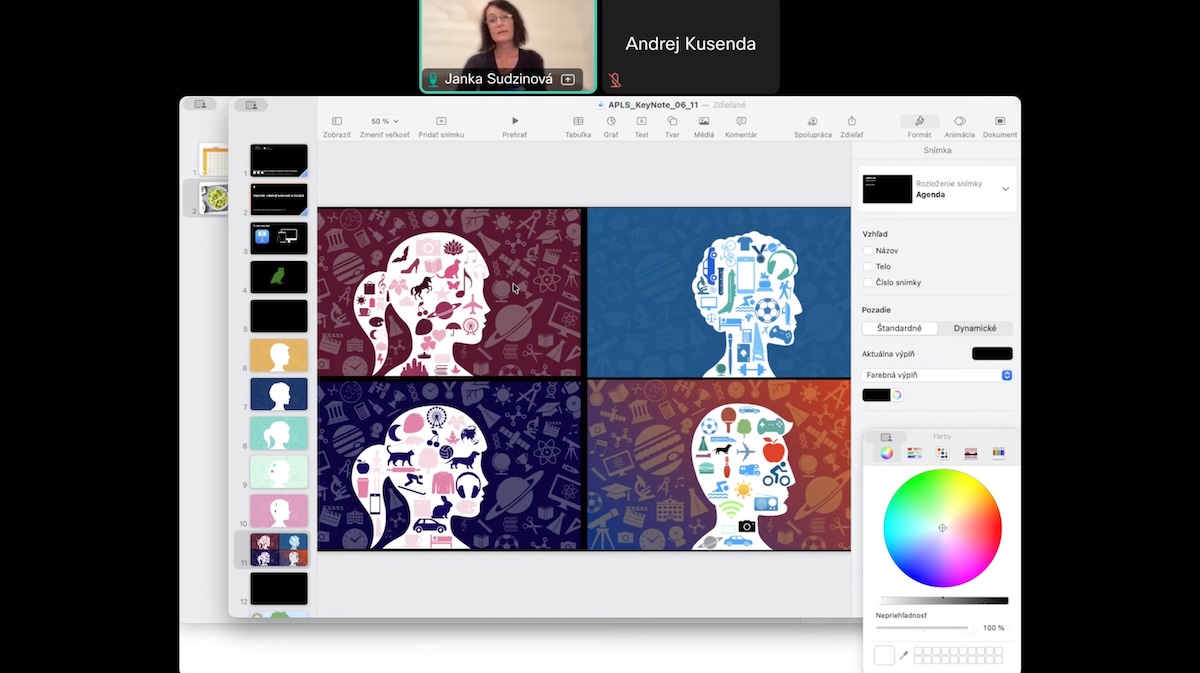The width and height of the screenshot is (1200, 673).
Task: Select slide 2 in background window navigator
Action: [x=213, y=198]
